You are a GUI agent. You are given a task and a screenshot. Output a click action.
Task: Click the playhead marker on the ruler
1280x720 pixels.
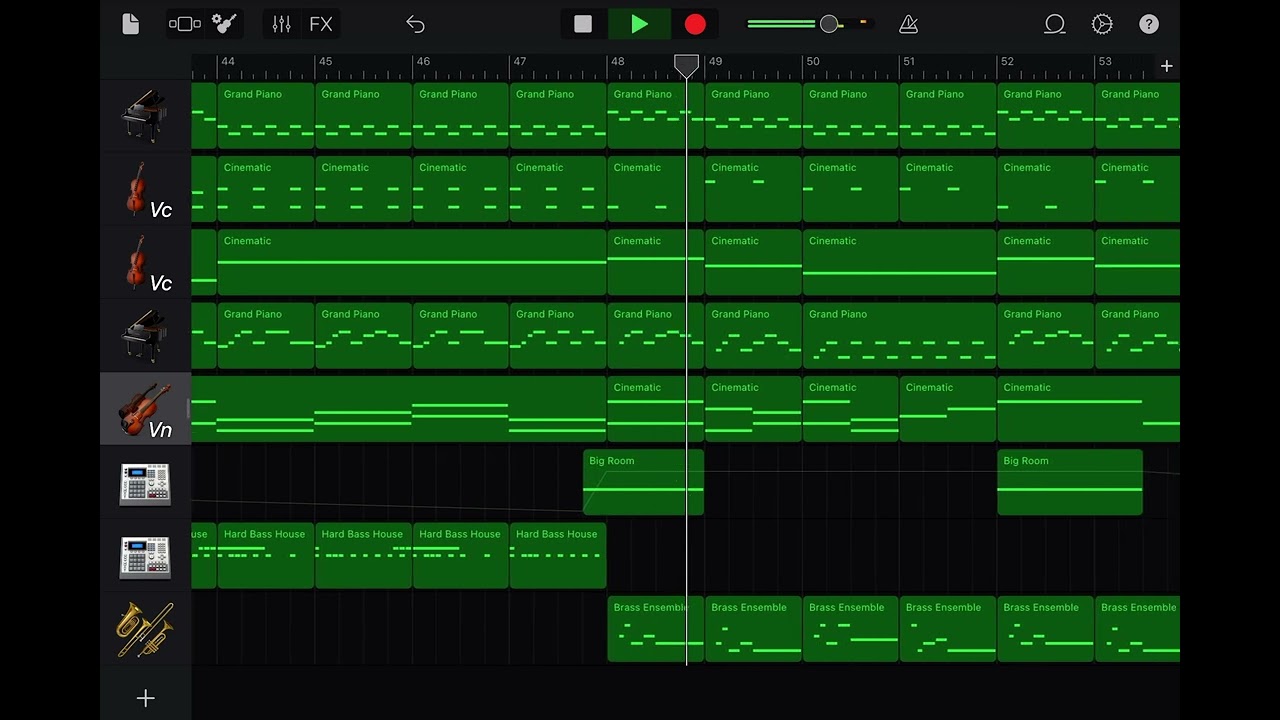pyautogui.click(x=686, y=67)
